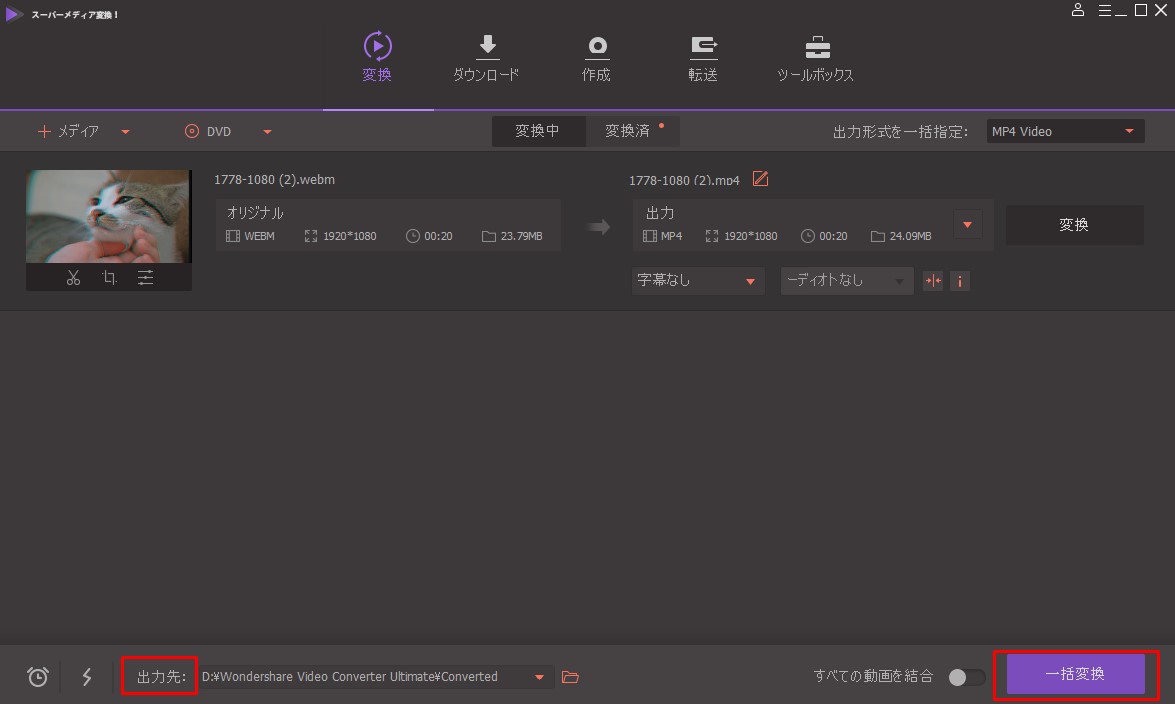Open the user account icon
Image resolution: width=1175 pixels, height=704 pixels.
(x=1078, y=10)
